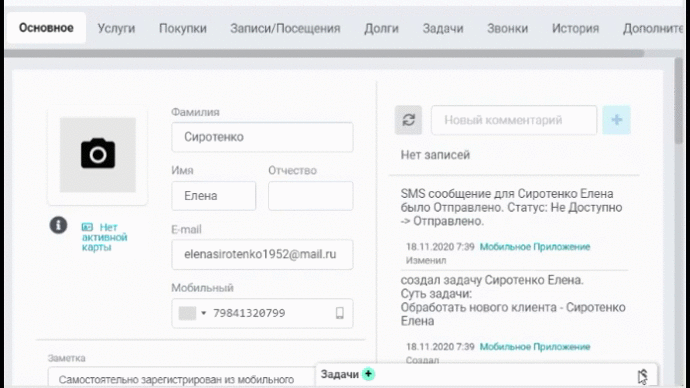Click the mobile number 79841320799 field
690x388 pixels.
click(262, 313)
